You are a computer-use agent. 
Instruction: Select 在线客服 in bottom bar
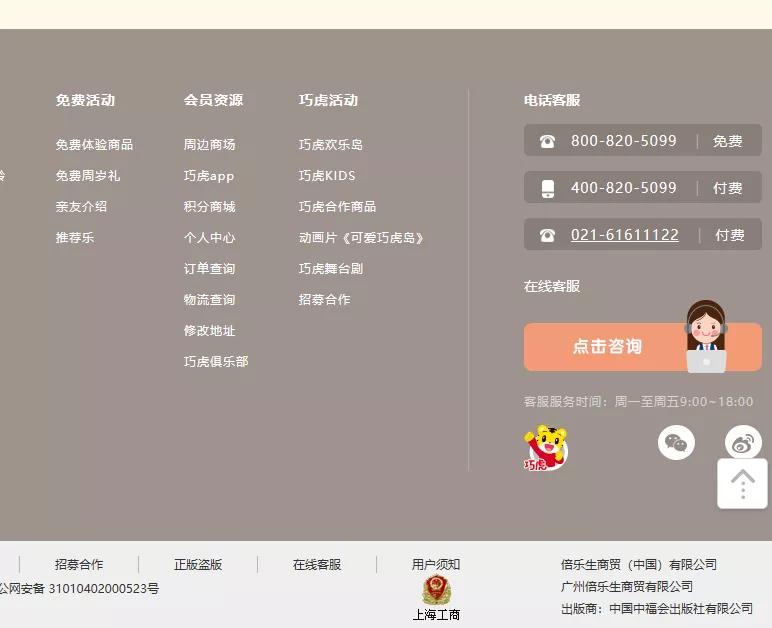(317, 565)
